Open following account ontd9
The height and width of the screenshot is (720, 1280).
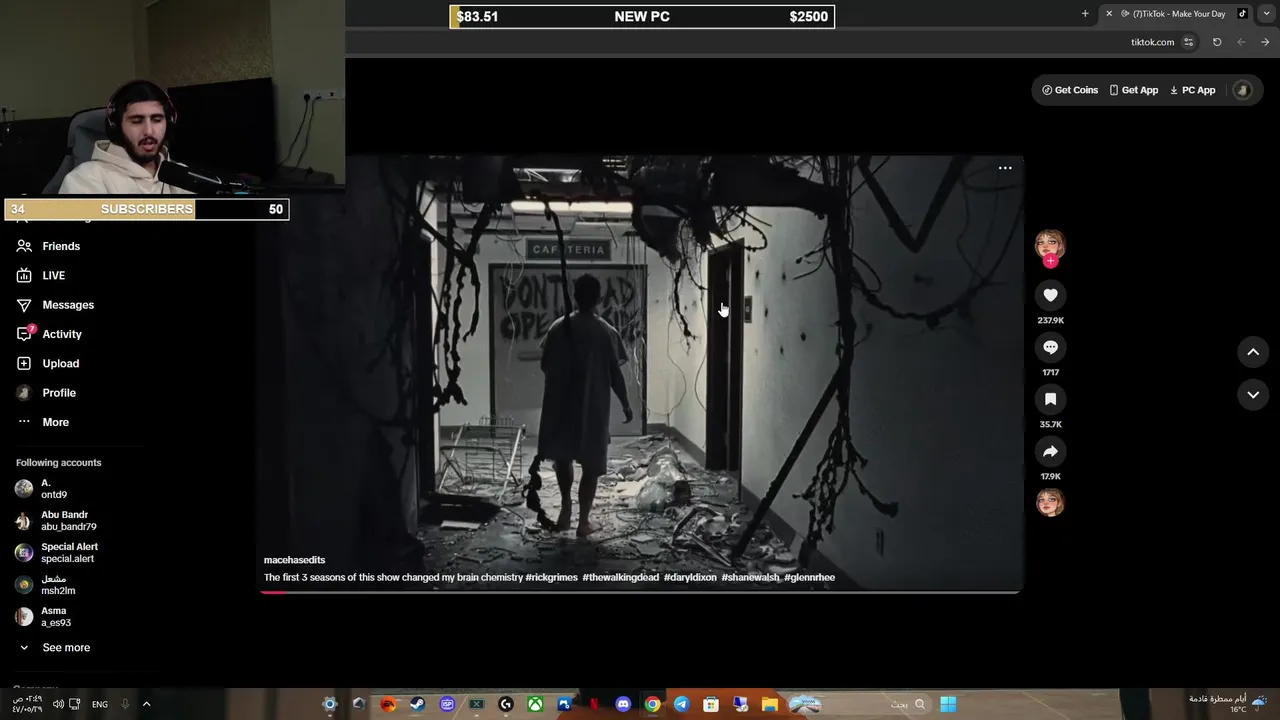[x=42, y=489]
